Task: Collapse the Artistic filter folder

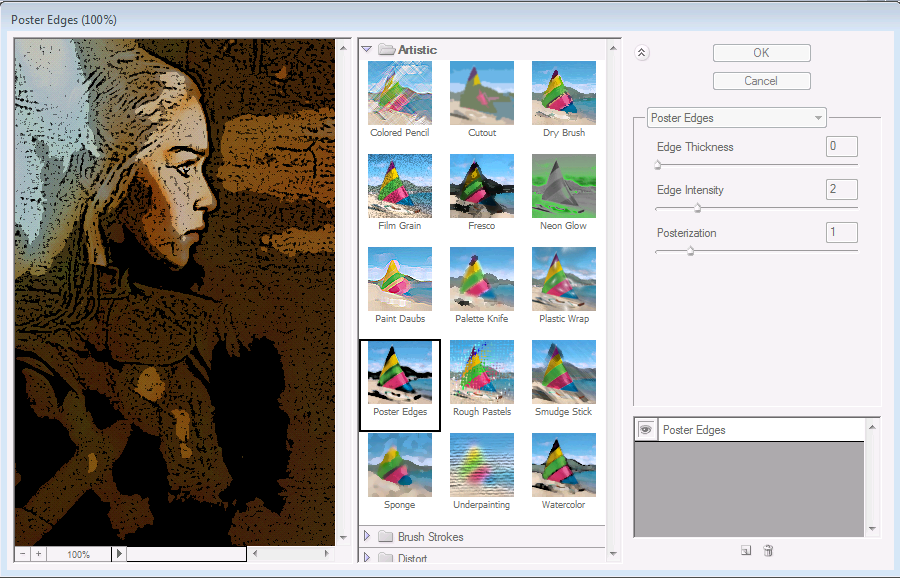Action: (x=367, y=49)
